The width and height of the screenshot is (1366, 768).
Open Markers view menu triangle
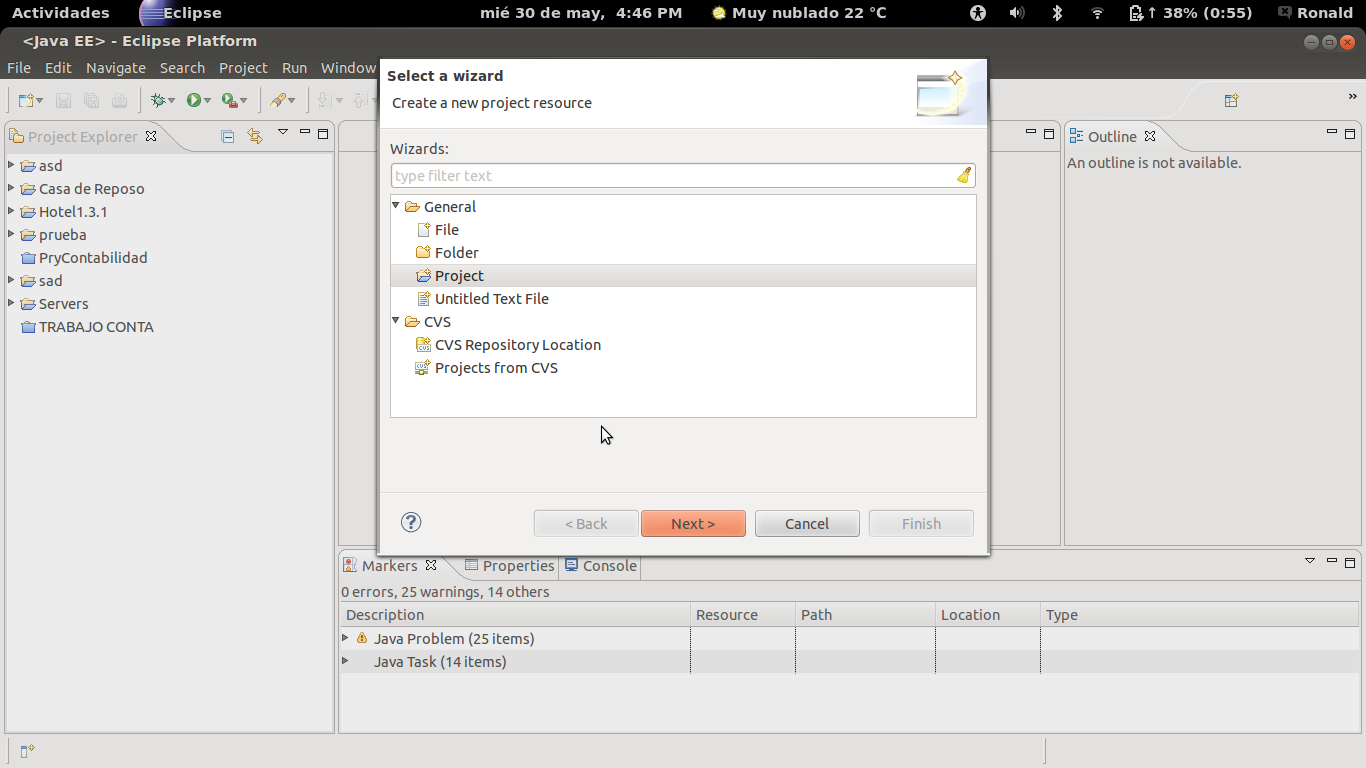1310,561
